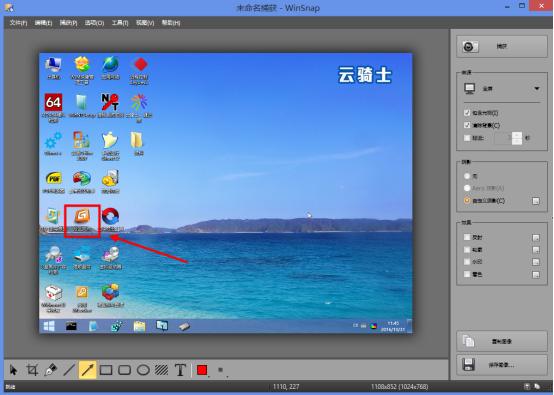554x395 pixels.
Task: Click the monitor icon in capture type
Action: point(470,88)
